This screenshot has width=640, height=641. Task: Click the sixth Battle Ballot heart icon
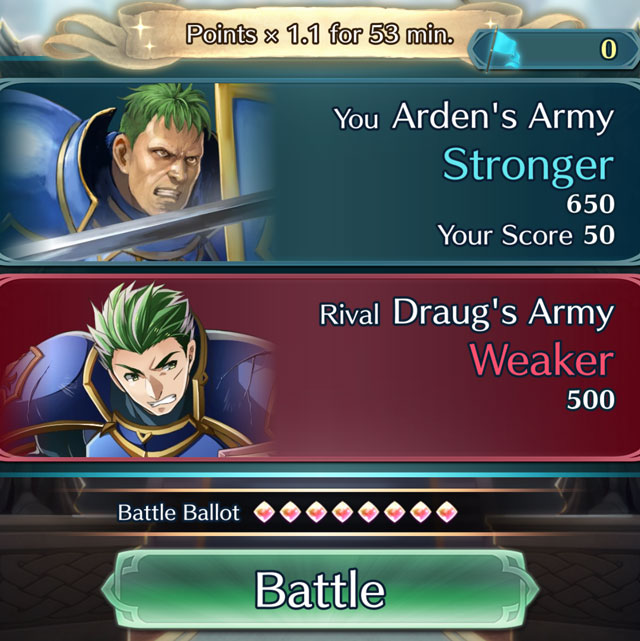395,512
